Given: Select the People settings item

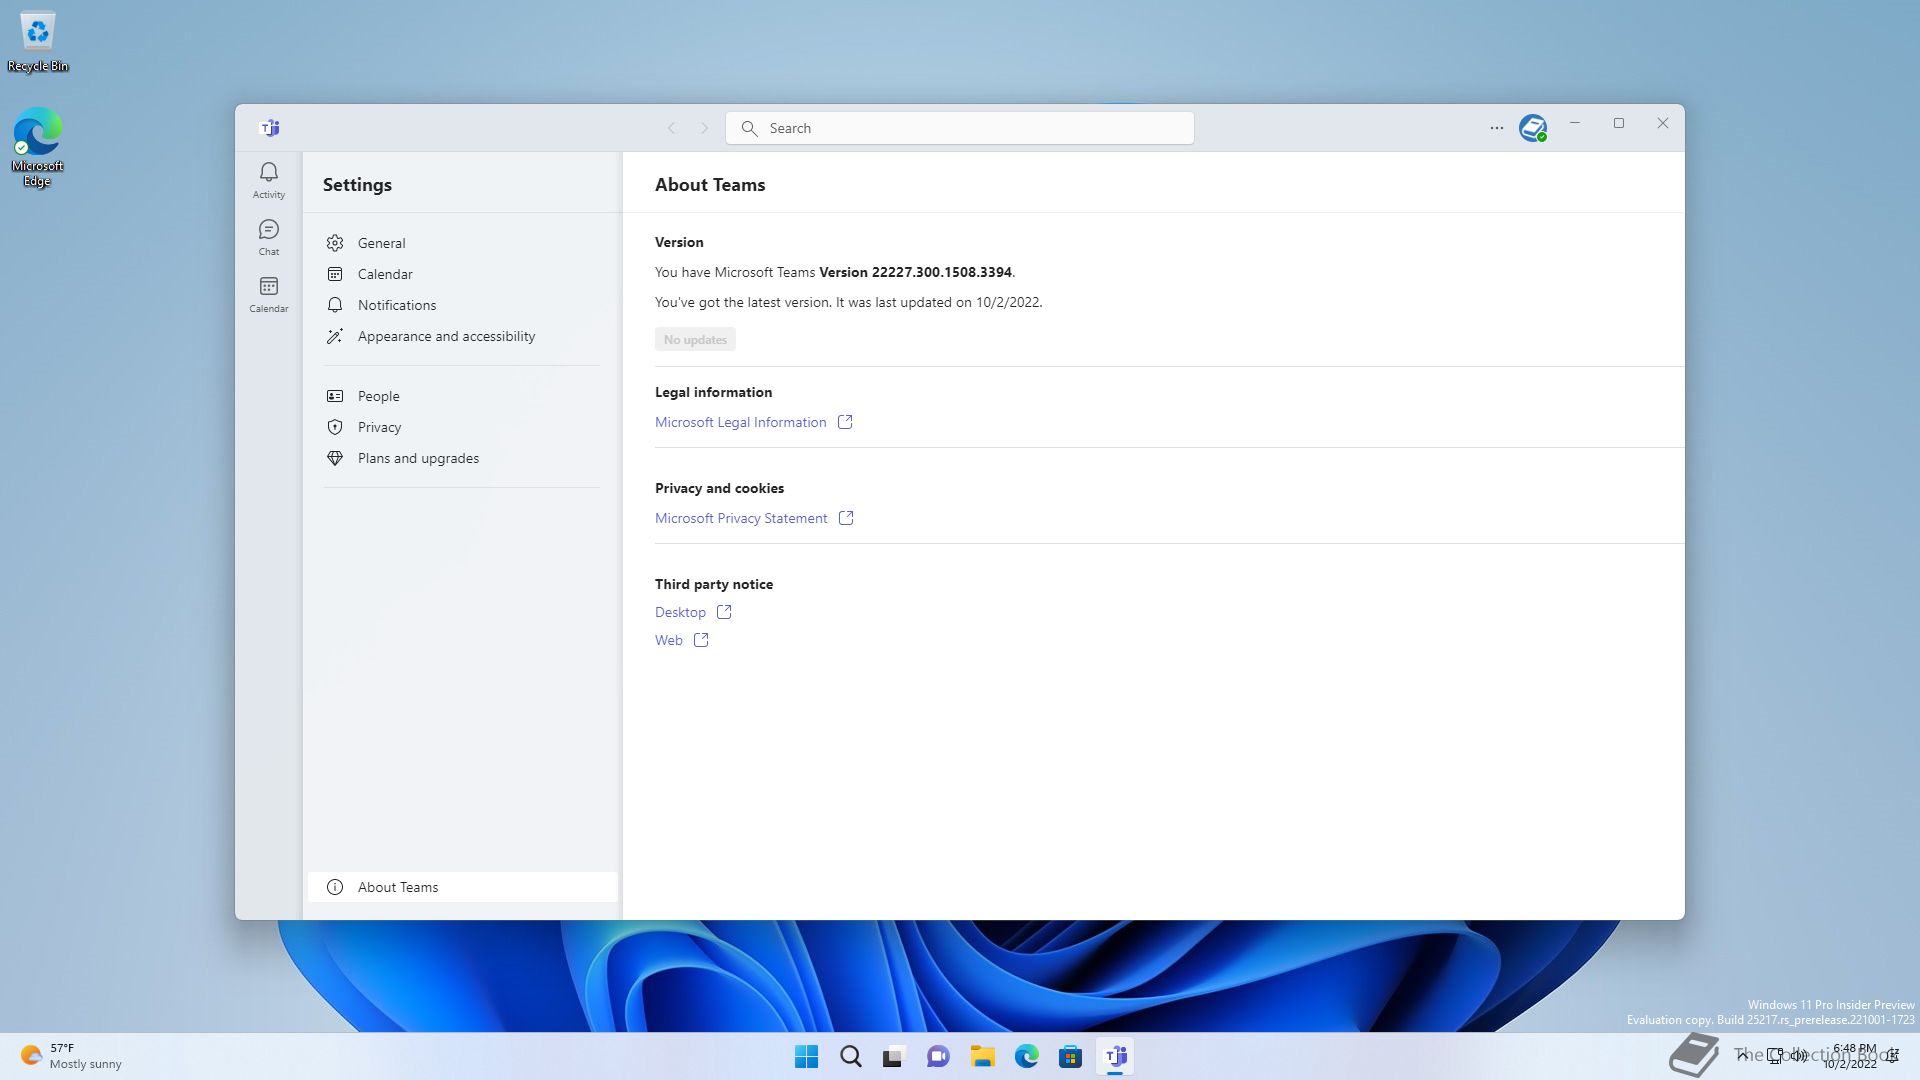Looking at the screenshot, I should pyautogui.click(x=378, y=396).
